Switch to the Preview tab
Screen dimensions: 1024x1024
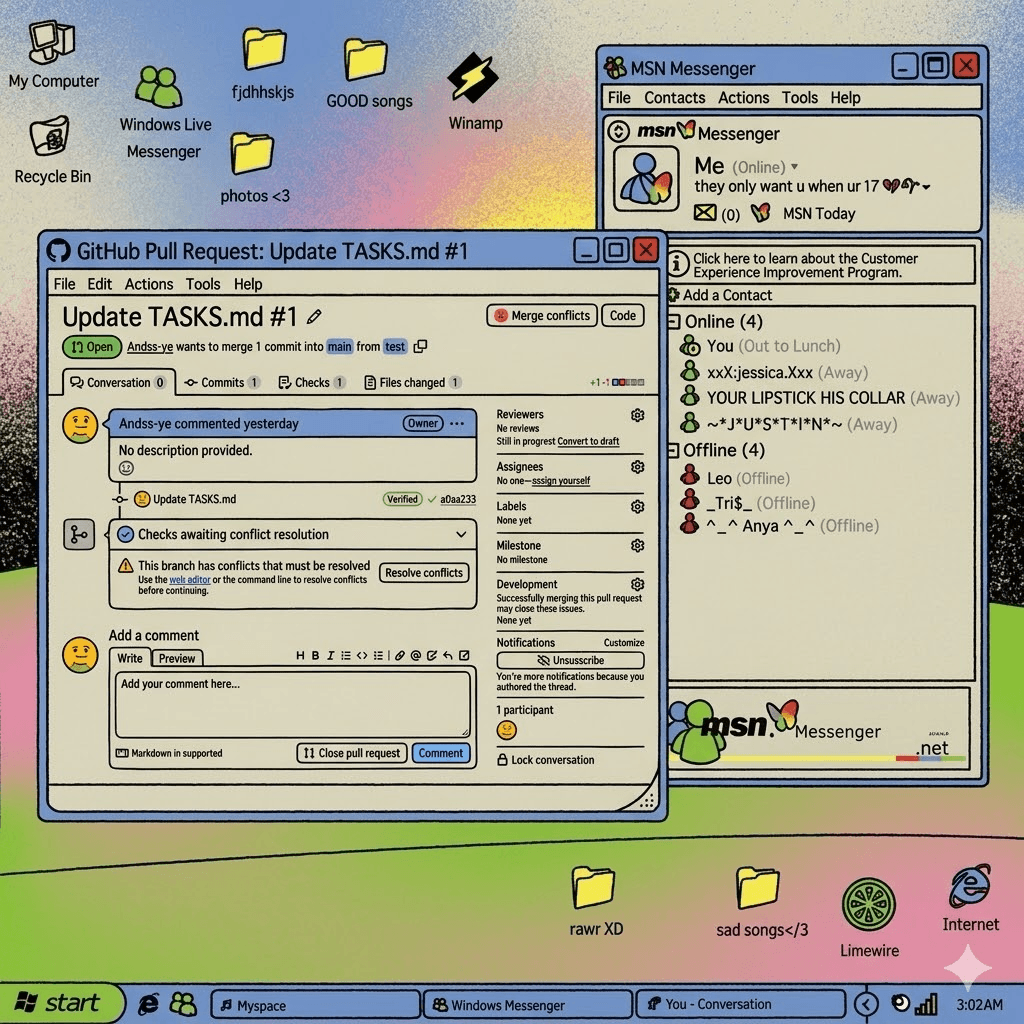[x=177, y=658]
